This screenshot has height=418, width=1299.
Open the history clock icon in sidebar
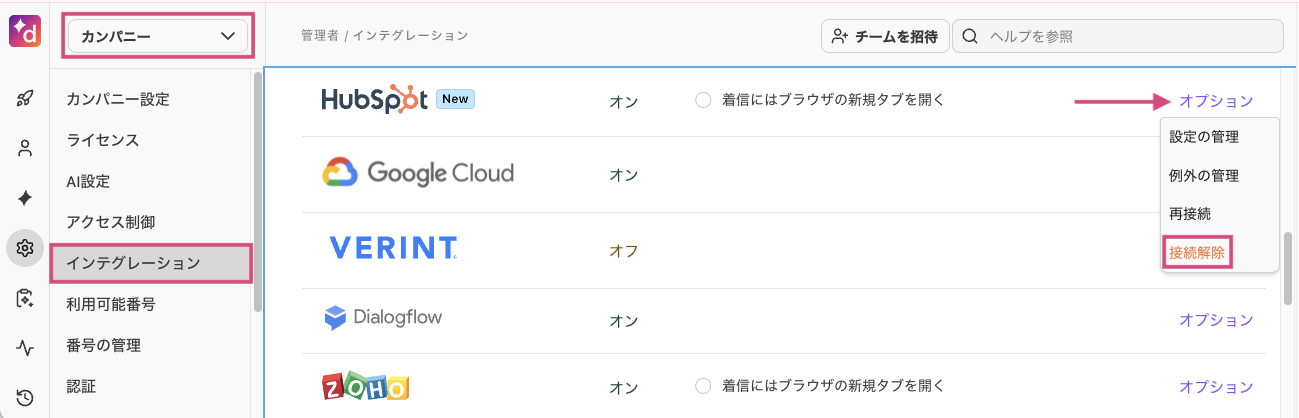click(x=25, y=397)
